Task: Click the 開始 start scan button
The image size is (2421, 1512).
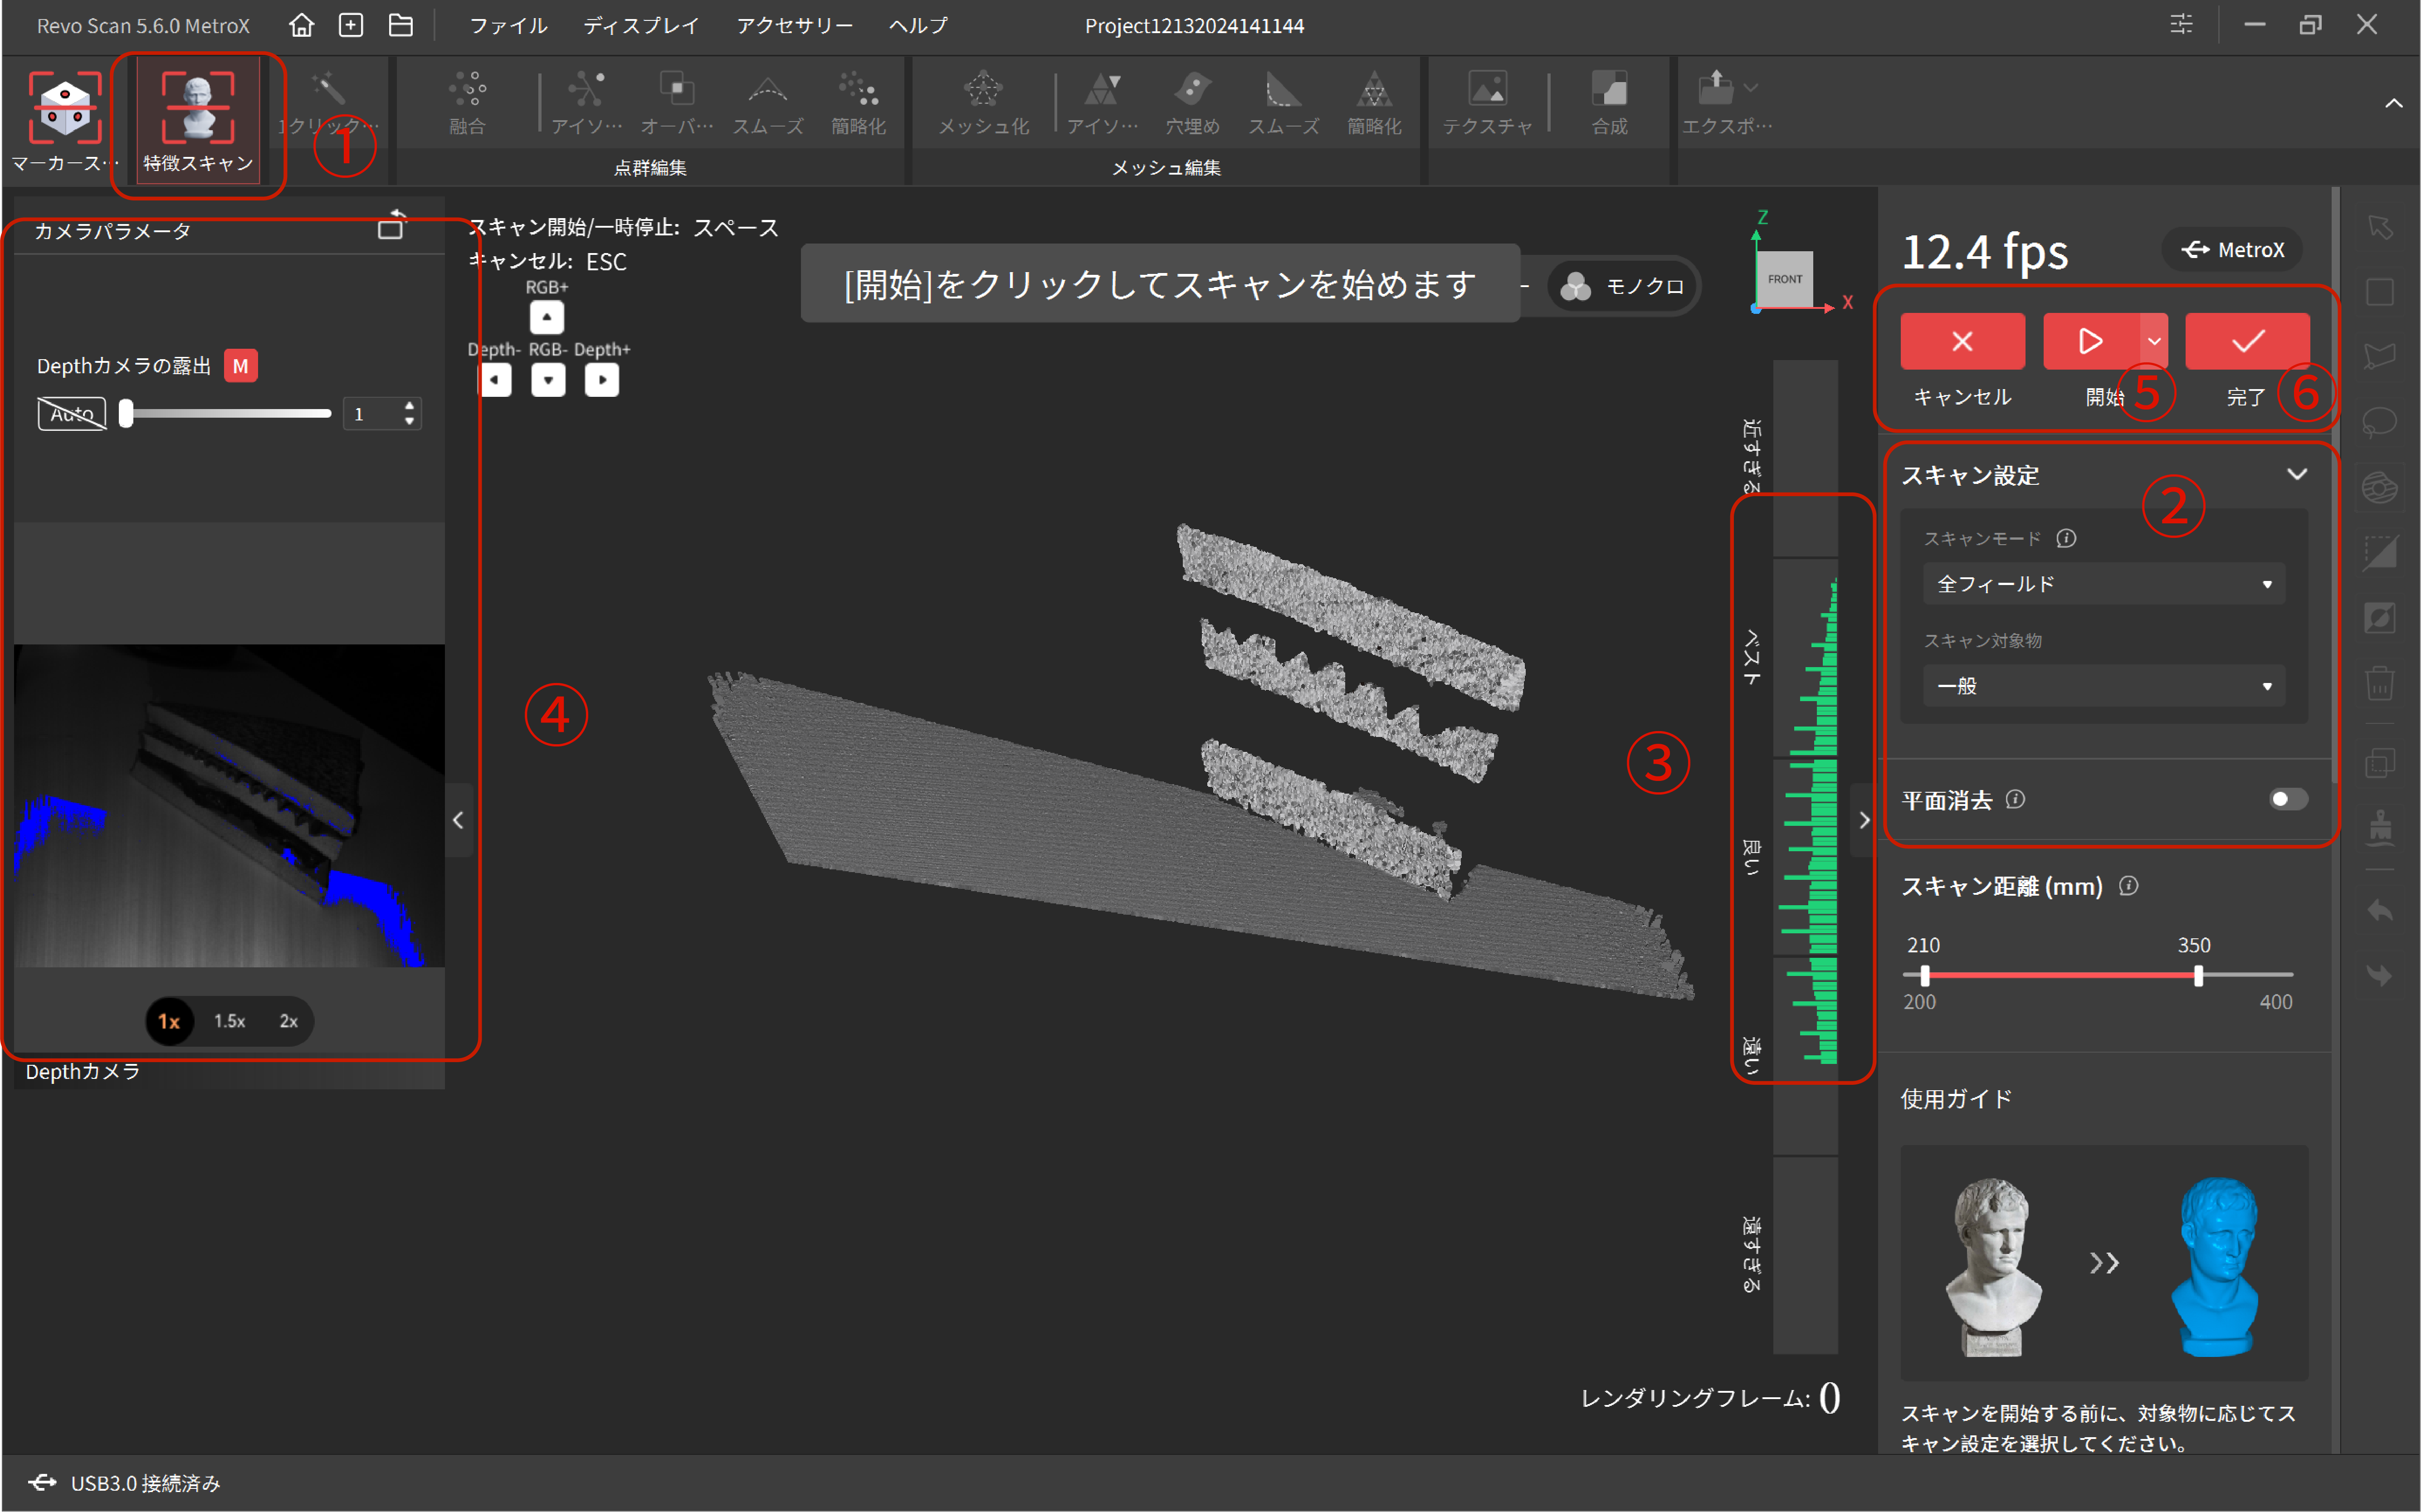Action: (2090, 341)
